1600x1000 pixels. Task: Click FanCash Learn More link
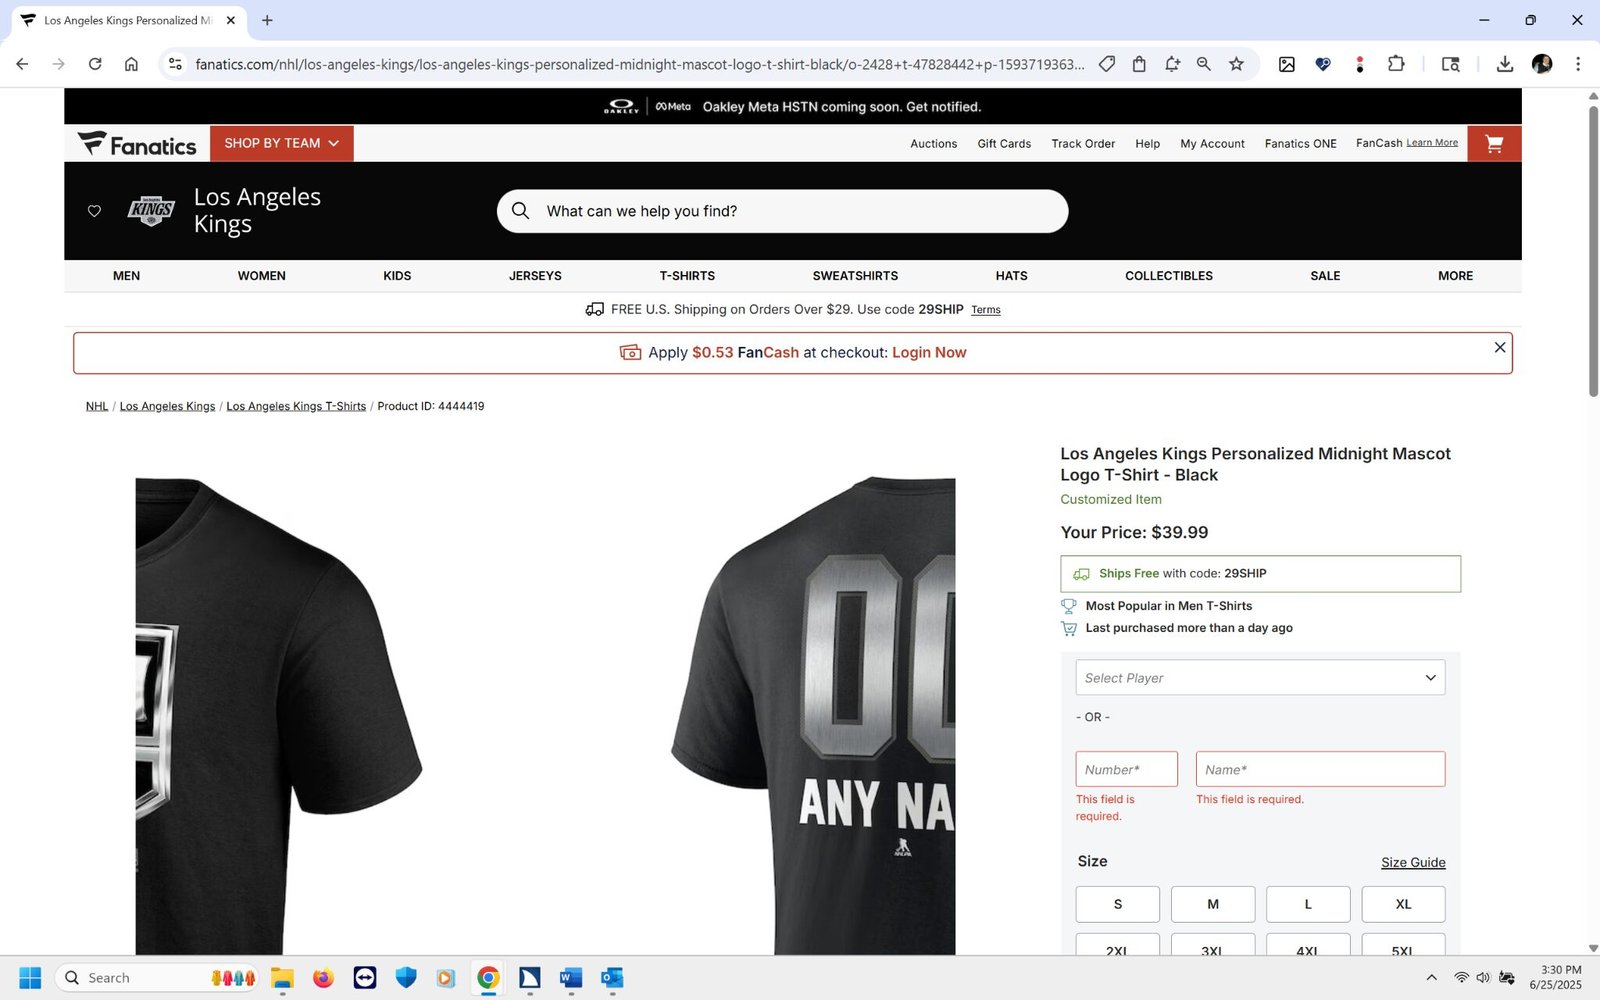point(1432,143)
